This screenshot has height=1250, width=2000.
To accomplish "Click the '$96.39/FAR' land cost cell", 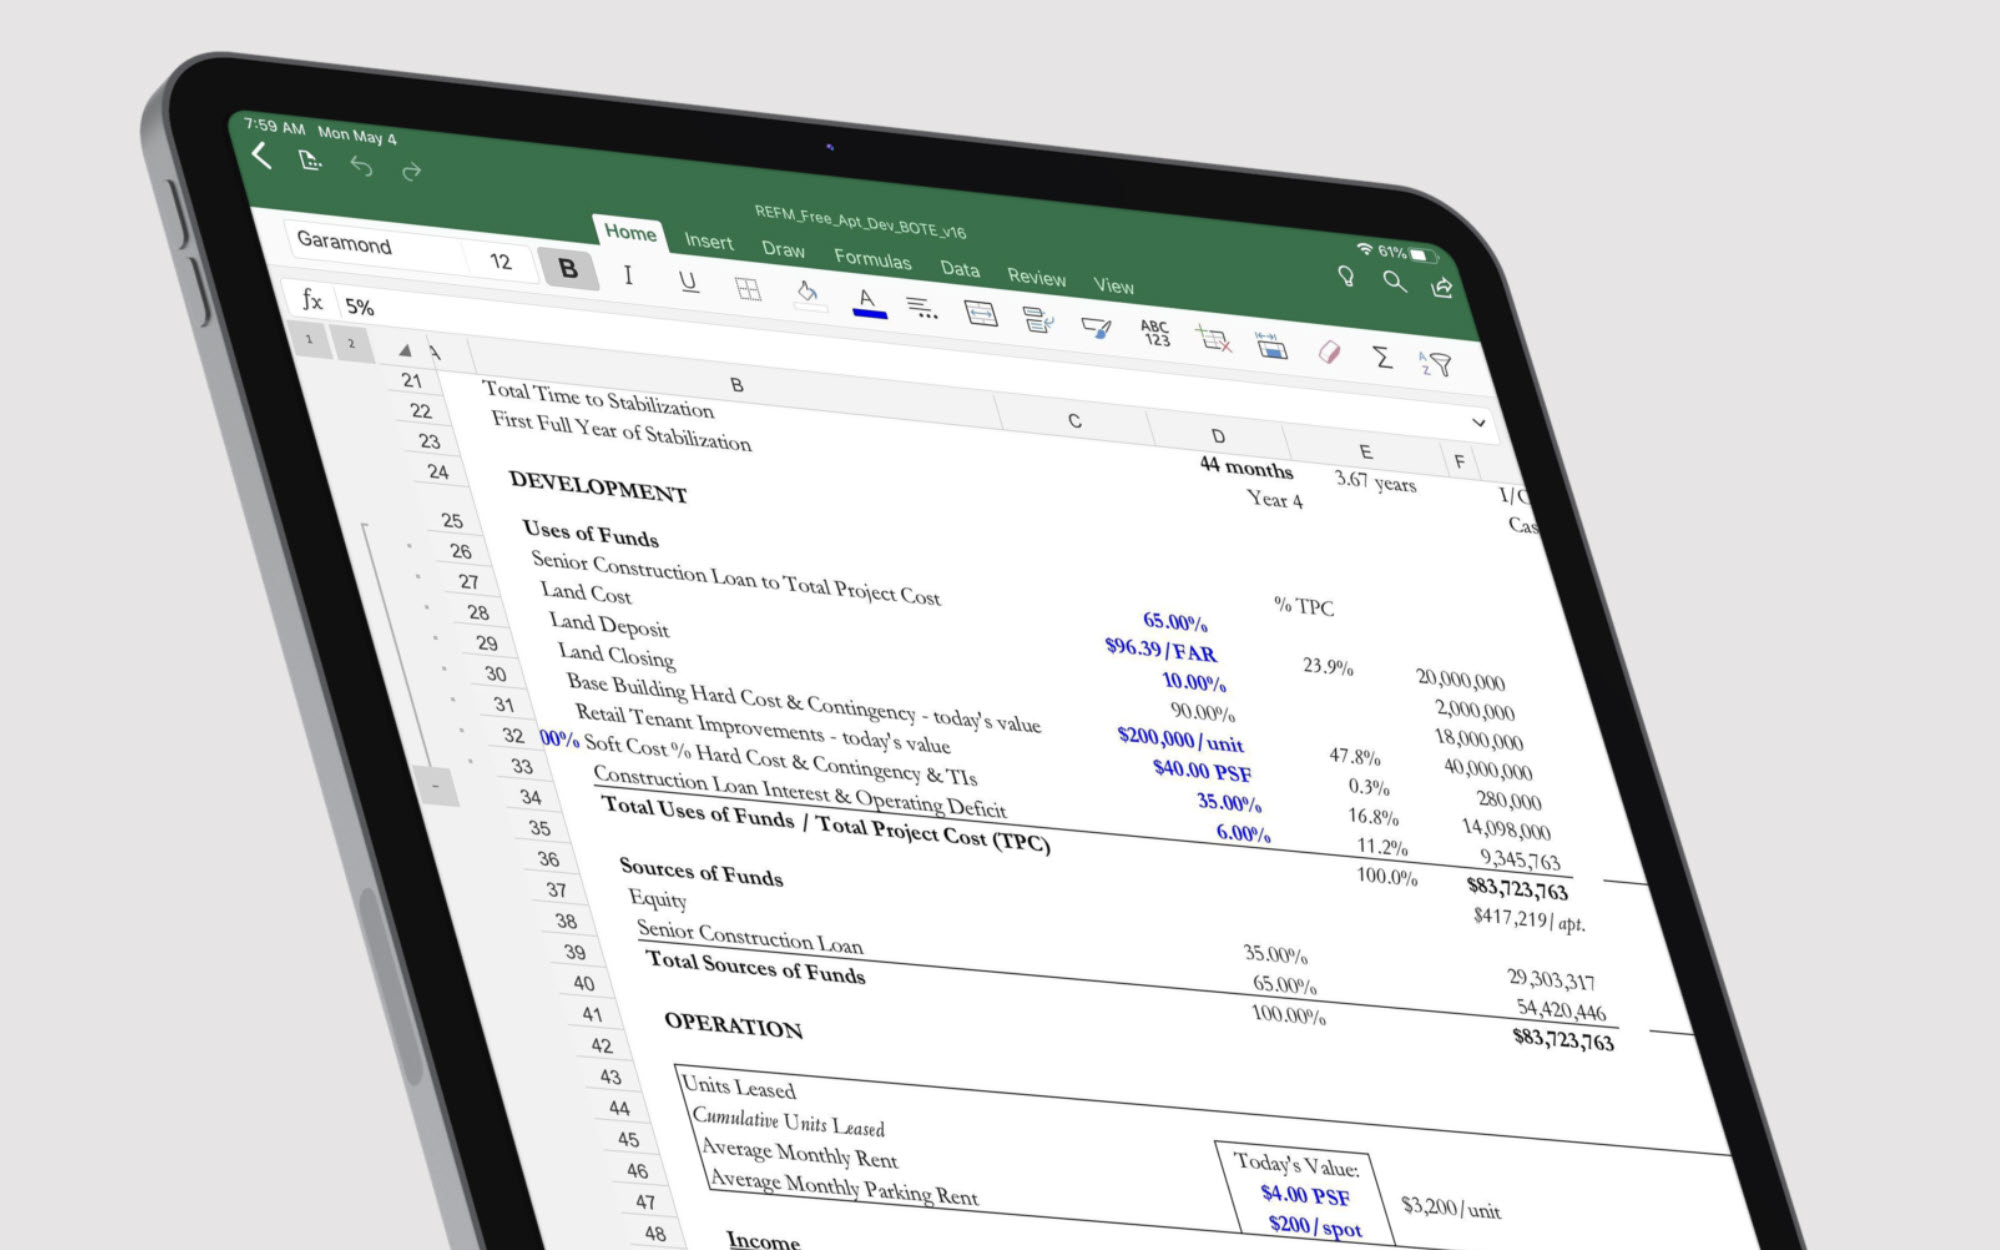I will click(x=1161, y=650).
